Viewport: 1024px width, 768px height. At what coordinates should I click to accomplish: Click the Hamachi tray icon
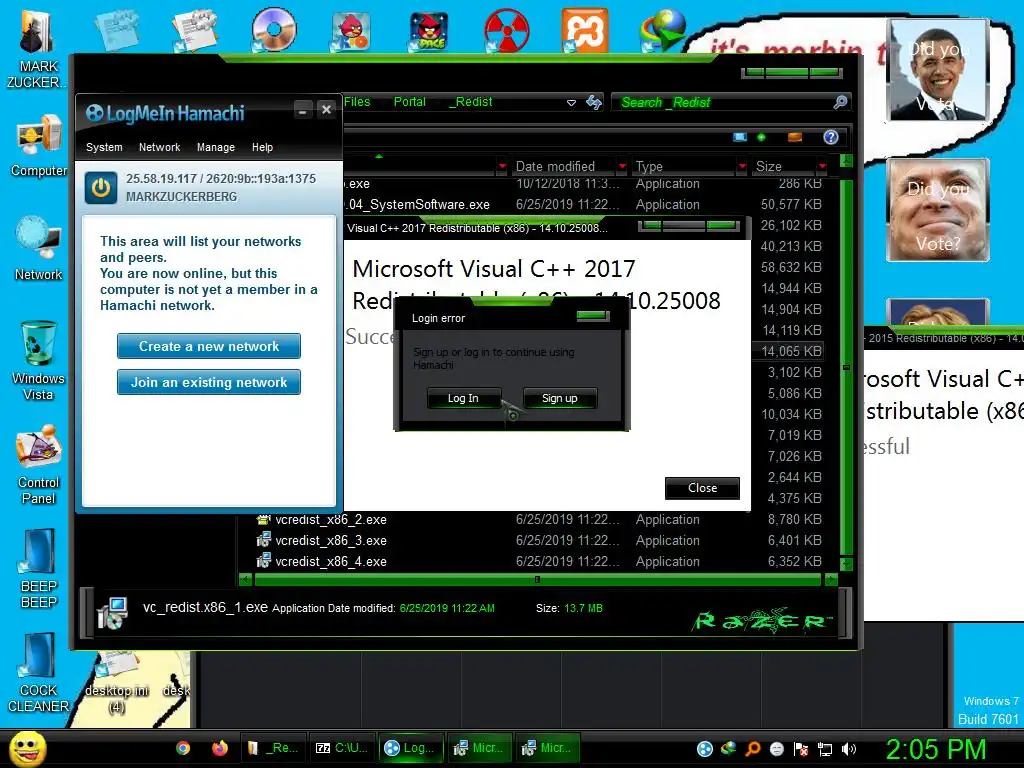pyautogui.click(x=705, y=749)
